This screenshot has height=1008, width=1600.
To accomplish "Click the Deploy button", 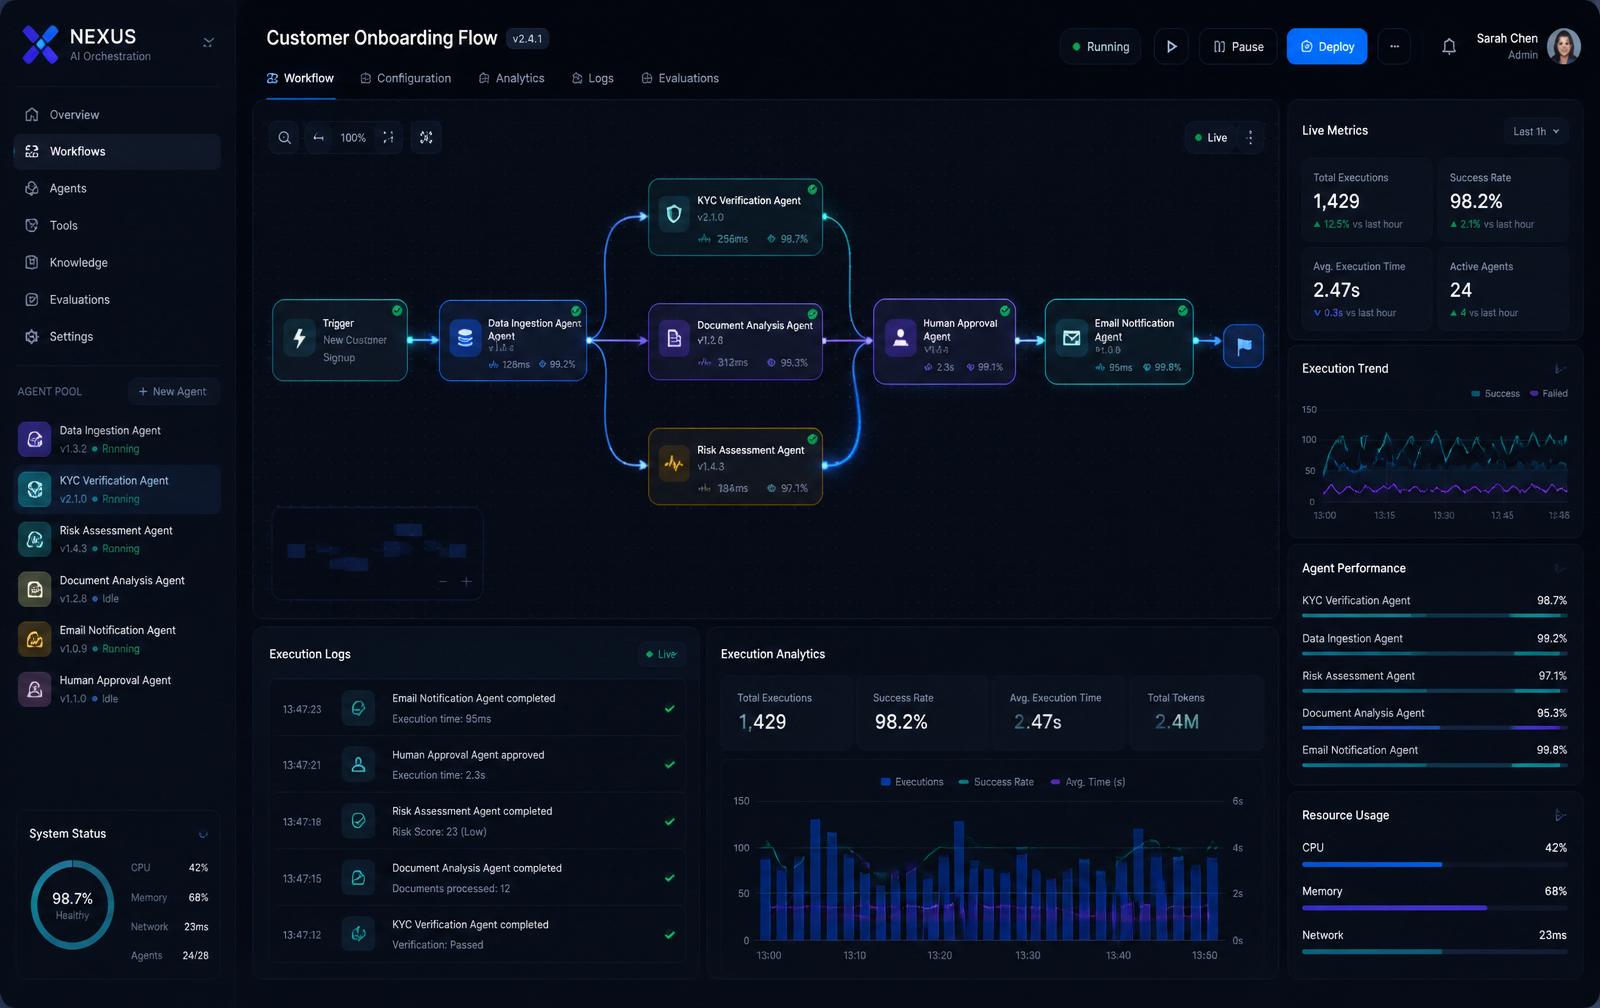I will pyautogui.click(x=1327, y=46).
